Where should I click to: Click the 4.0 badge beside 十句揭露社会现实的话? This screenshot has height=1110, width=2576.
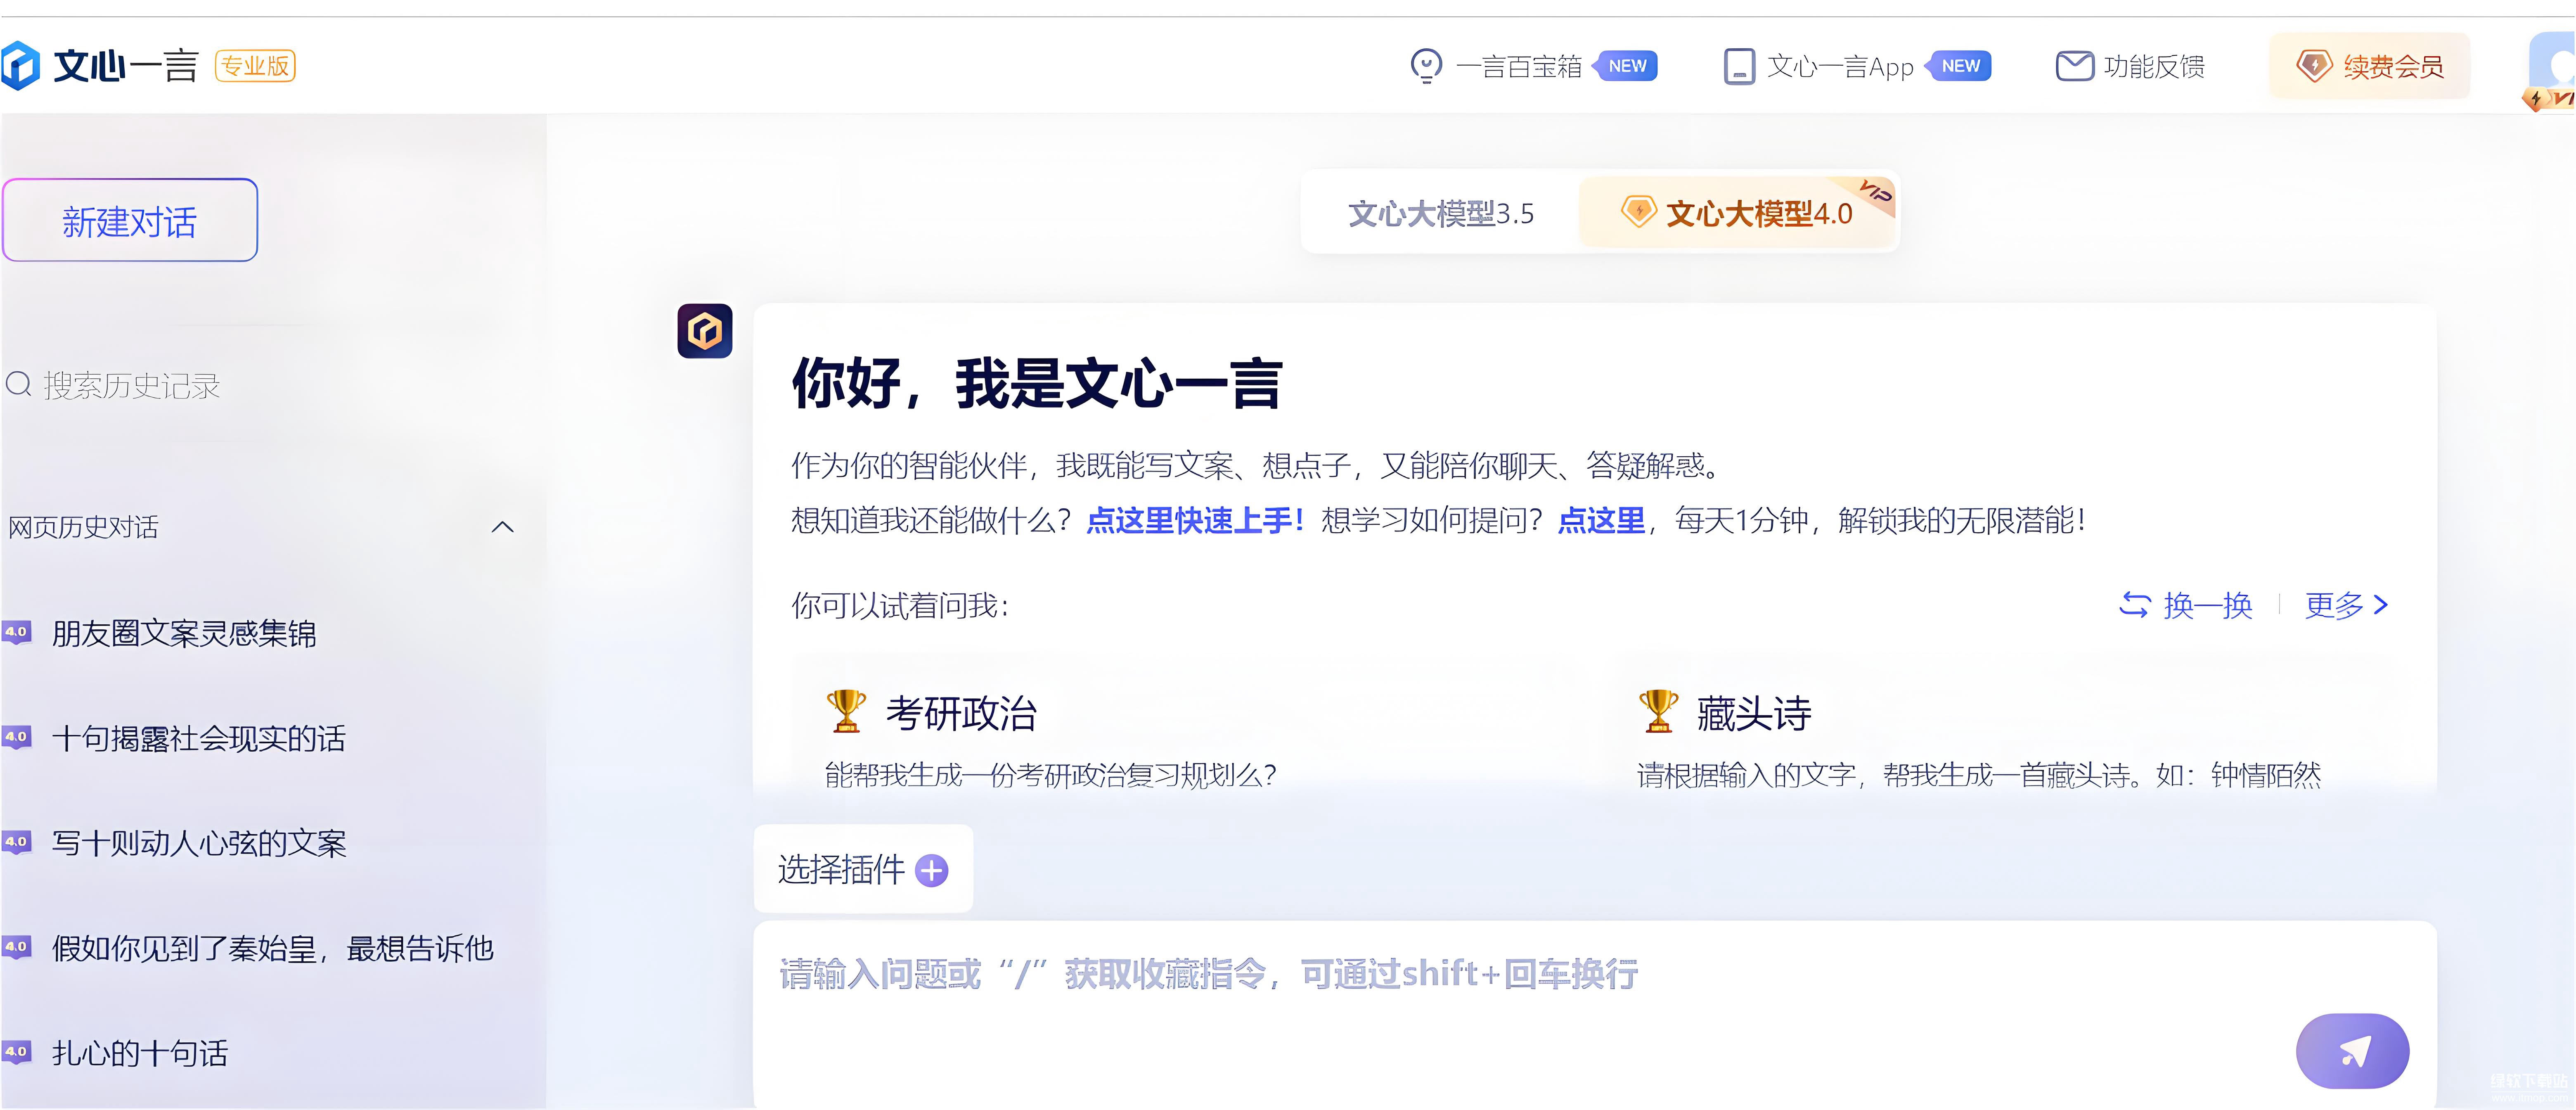[x=17, y=737]
